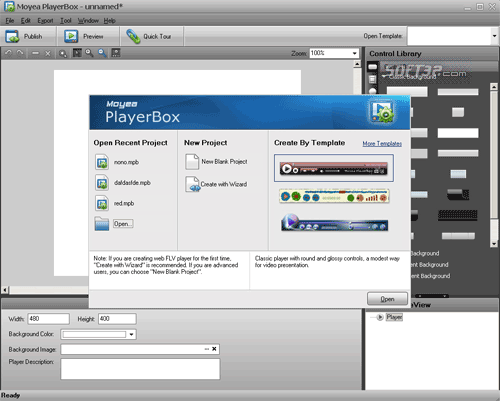Screen dimensions: 500x401
Task: Clear background image with X icon
Action: (214, 349)
